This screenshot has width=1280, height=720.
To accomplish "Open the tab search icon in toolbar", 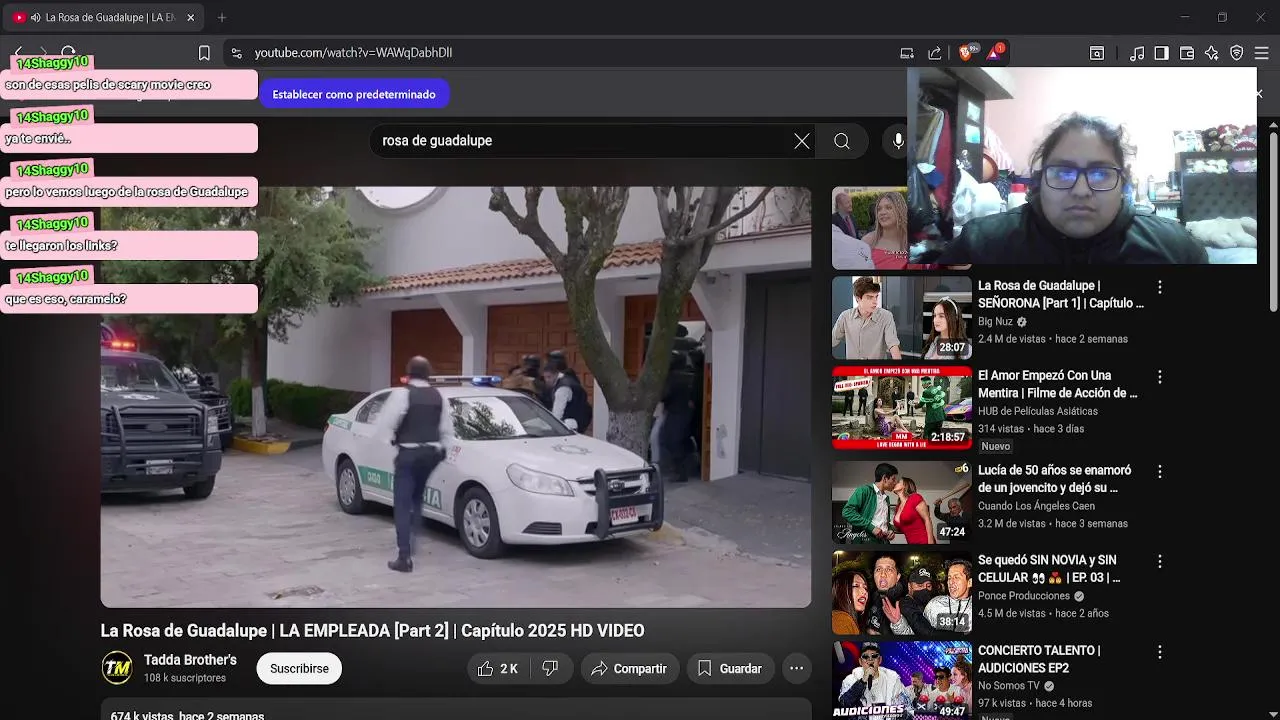I will [x=1097, y=53].
